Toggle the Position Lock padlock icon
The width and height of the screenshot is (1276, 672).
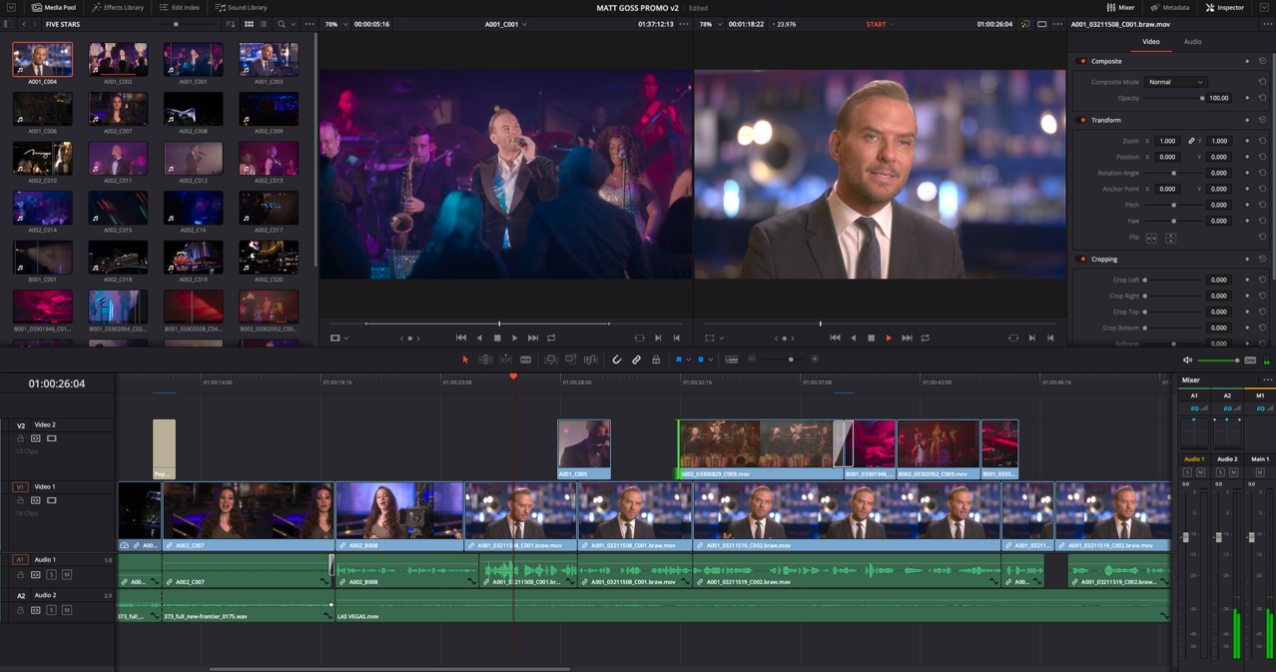click(x=656, y=359)
